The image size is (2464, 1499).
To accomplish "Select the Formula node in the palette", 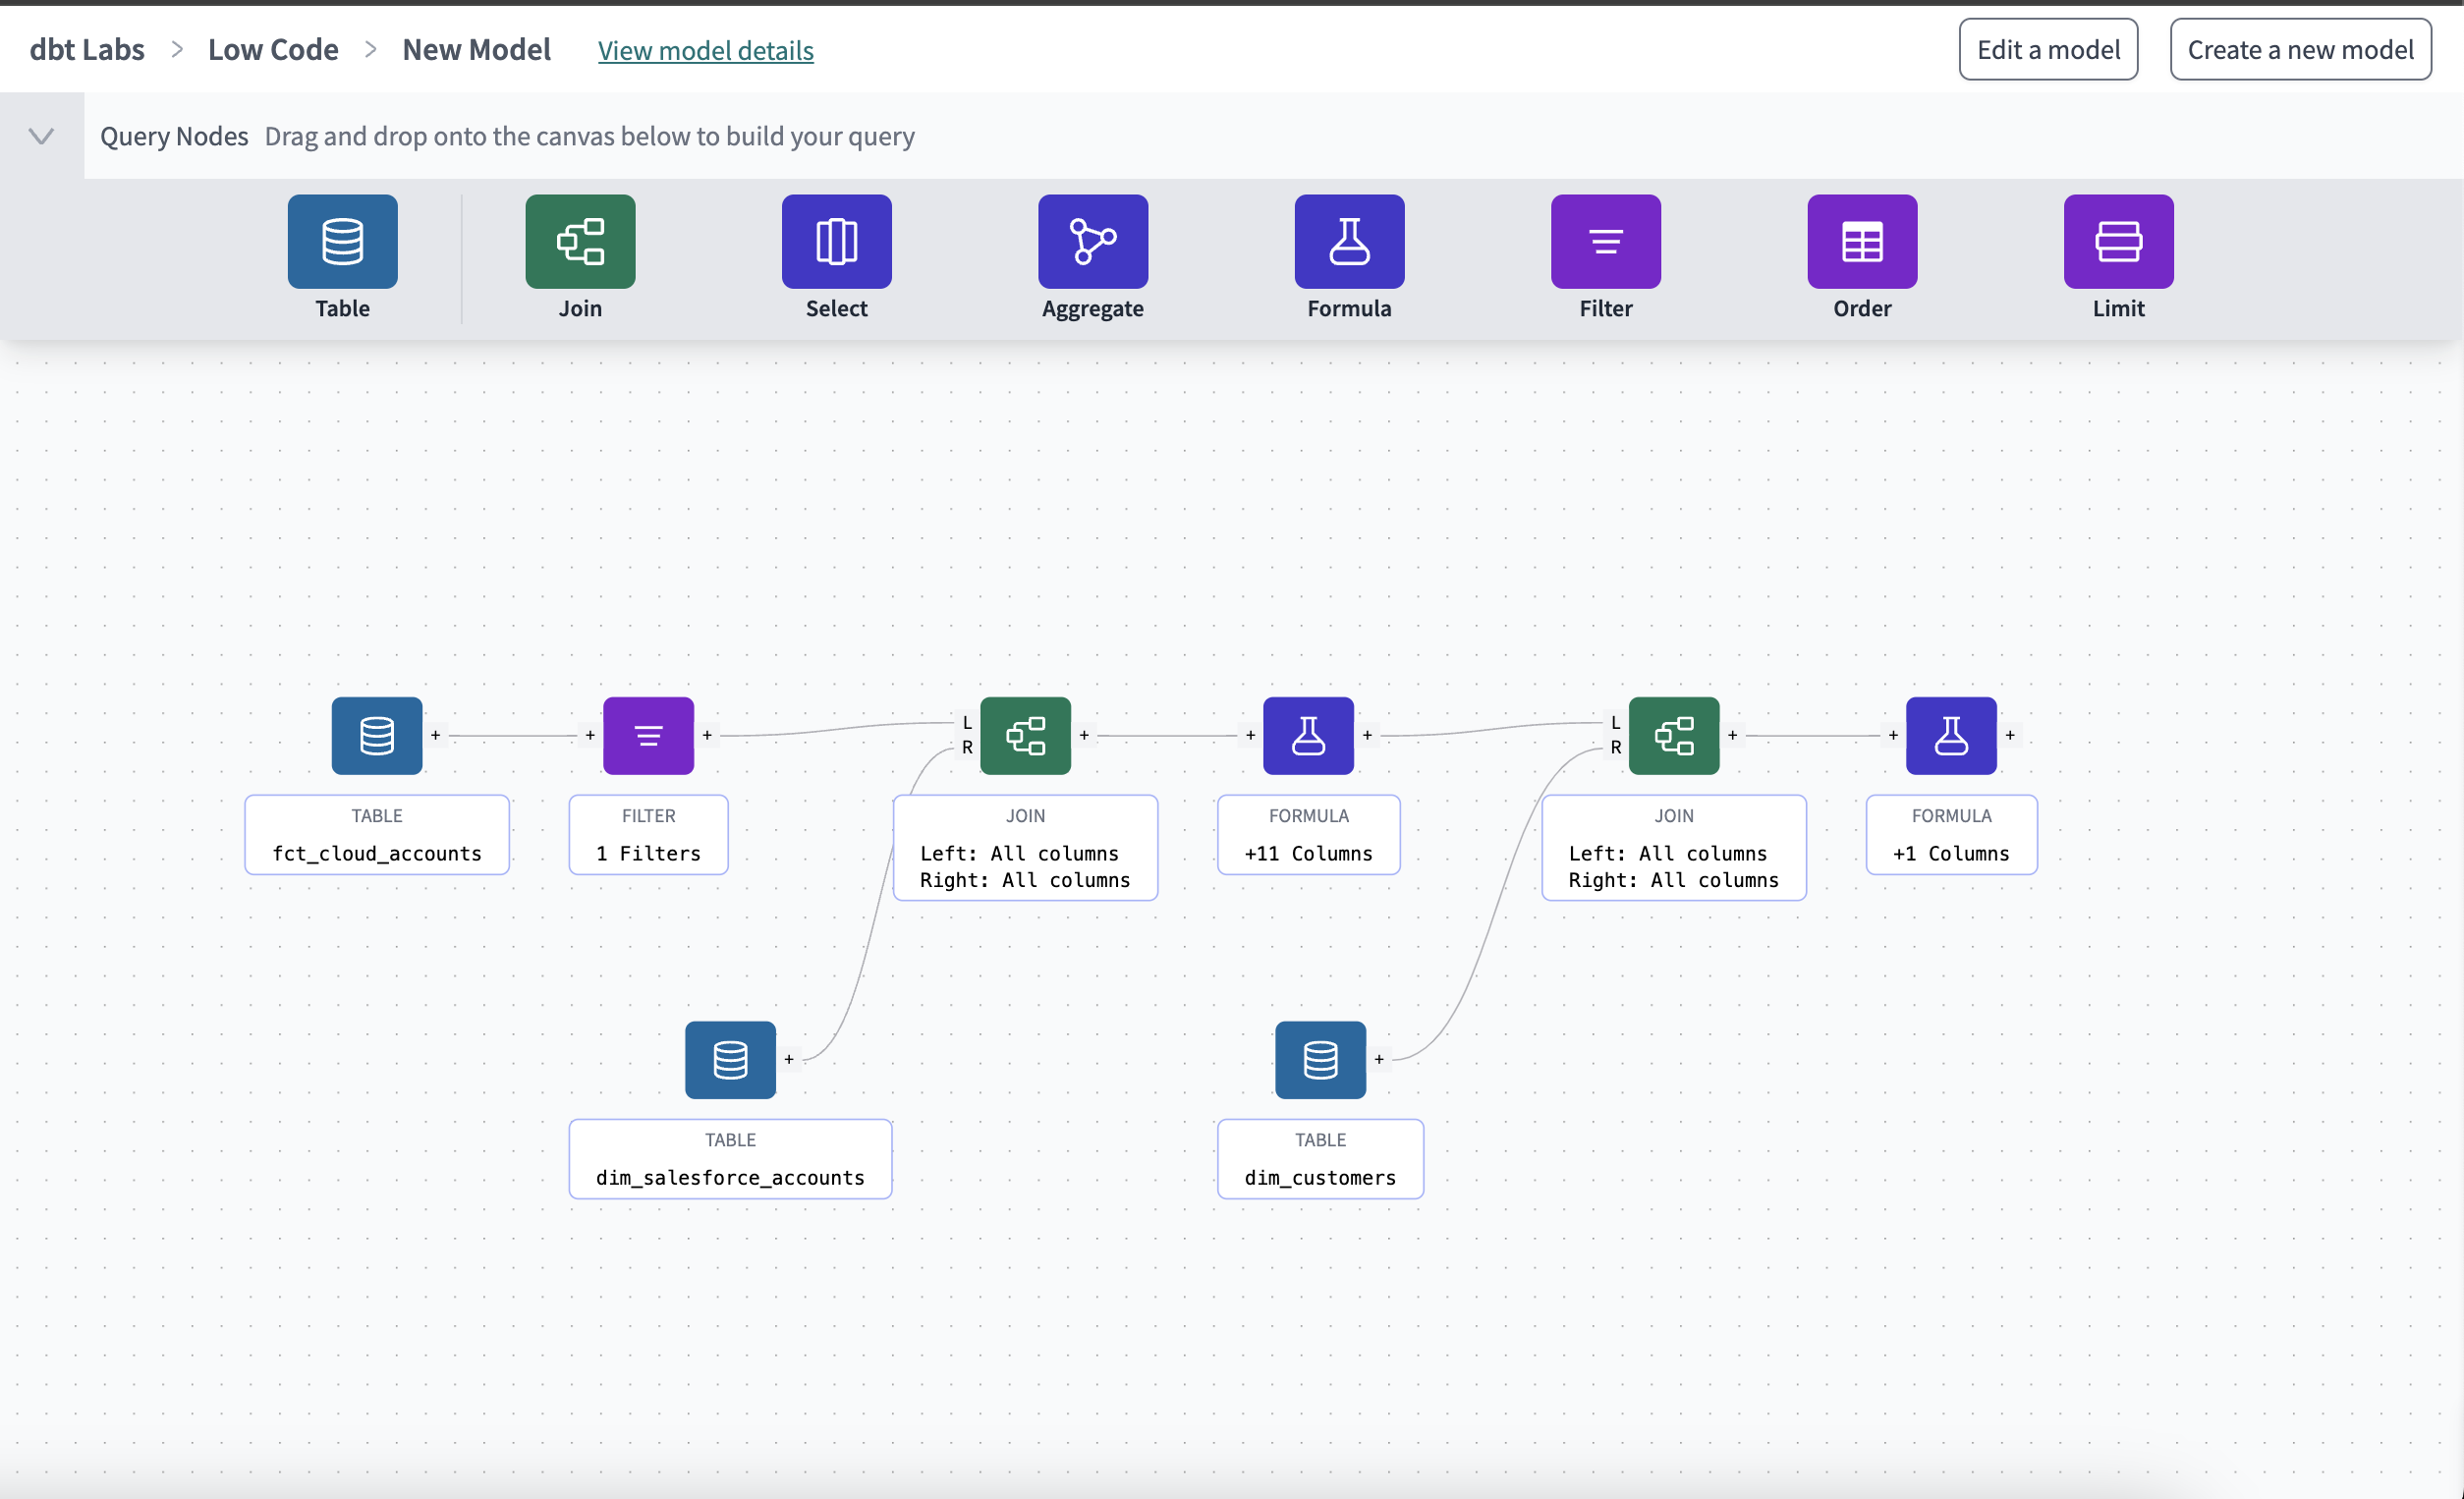I will click(x=1349, y=241).
